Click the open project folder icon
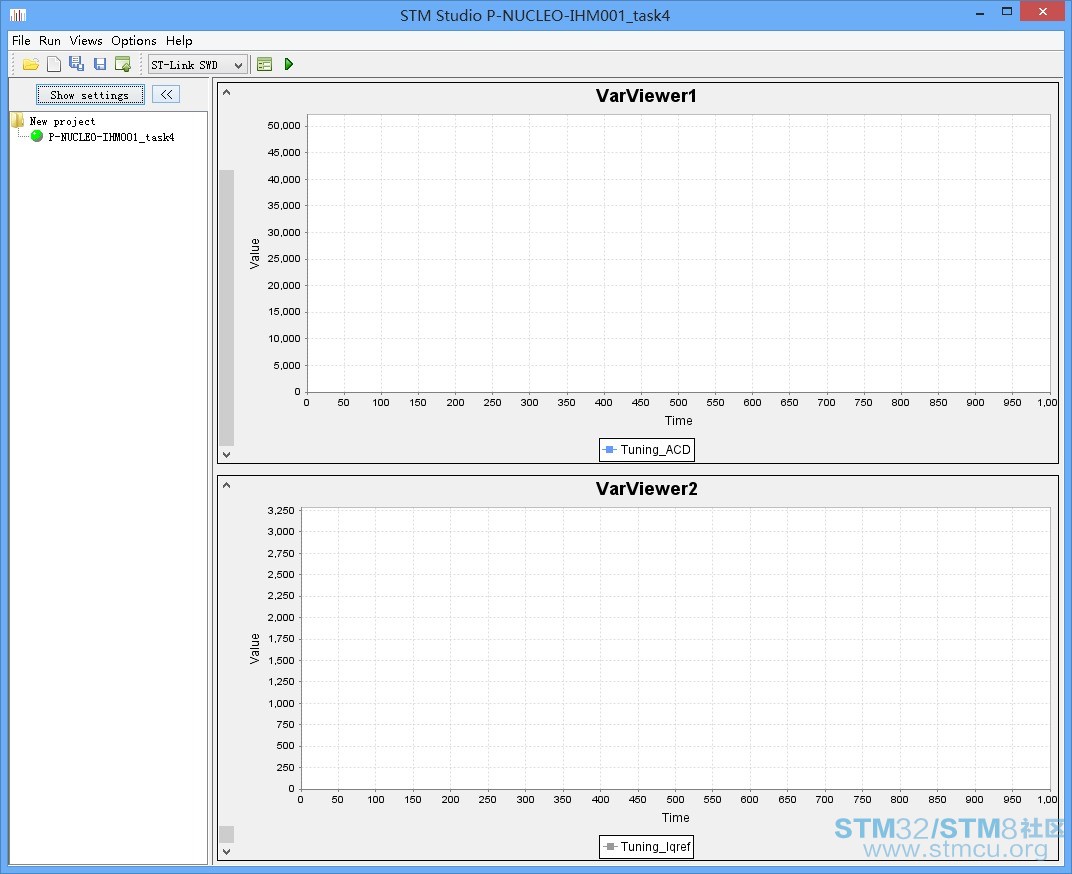This screenshot has height=874, width=1072. point(31,64)
